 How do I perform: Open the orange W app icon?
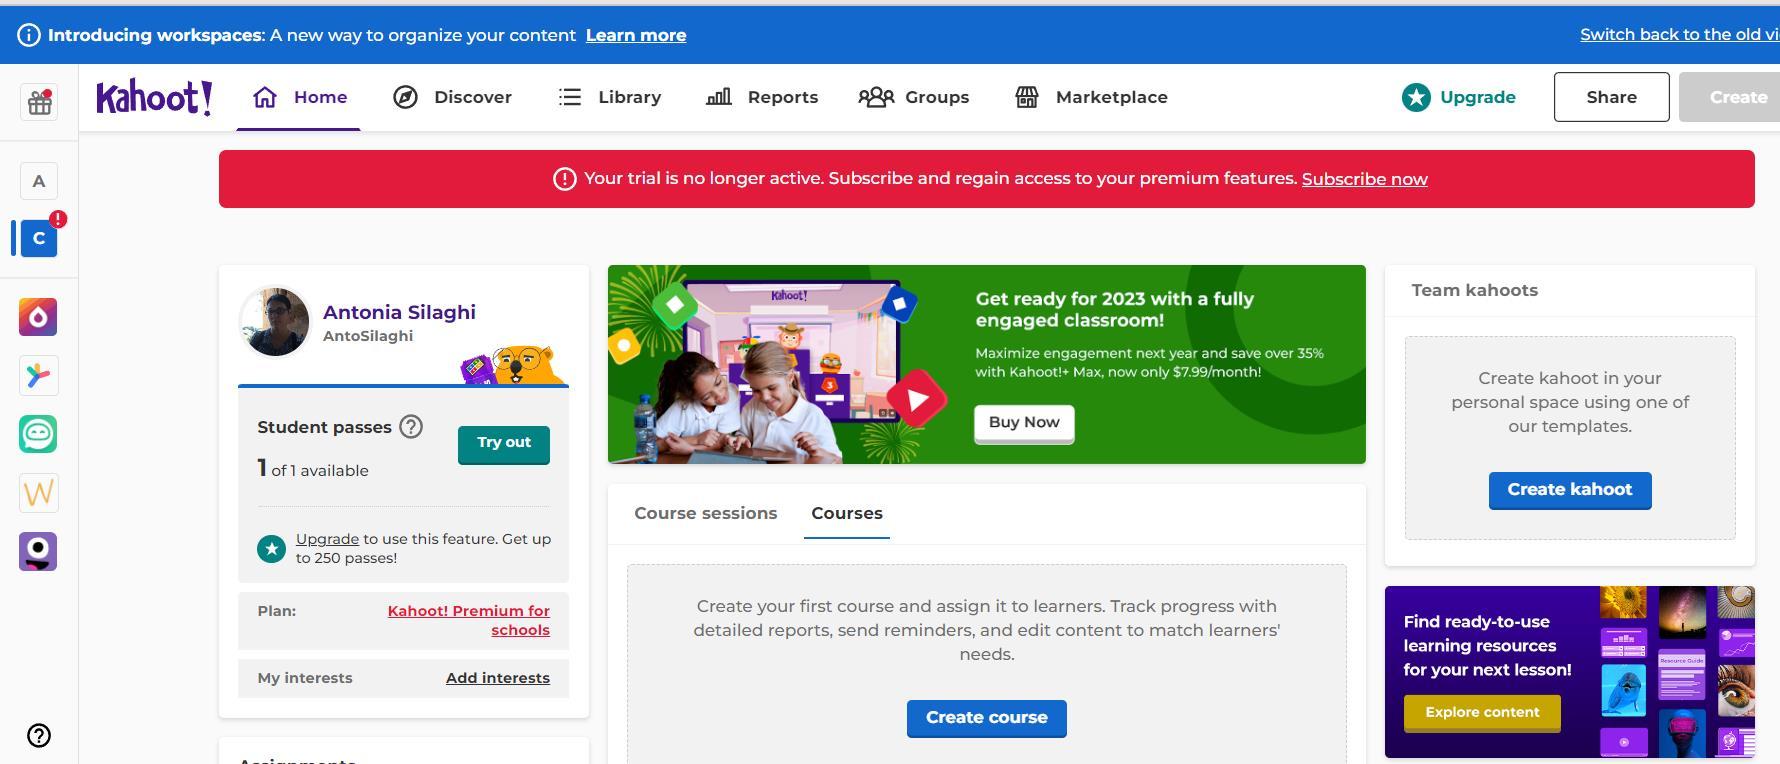(38, 493)
